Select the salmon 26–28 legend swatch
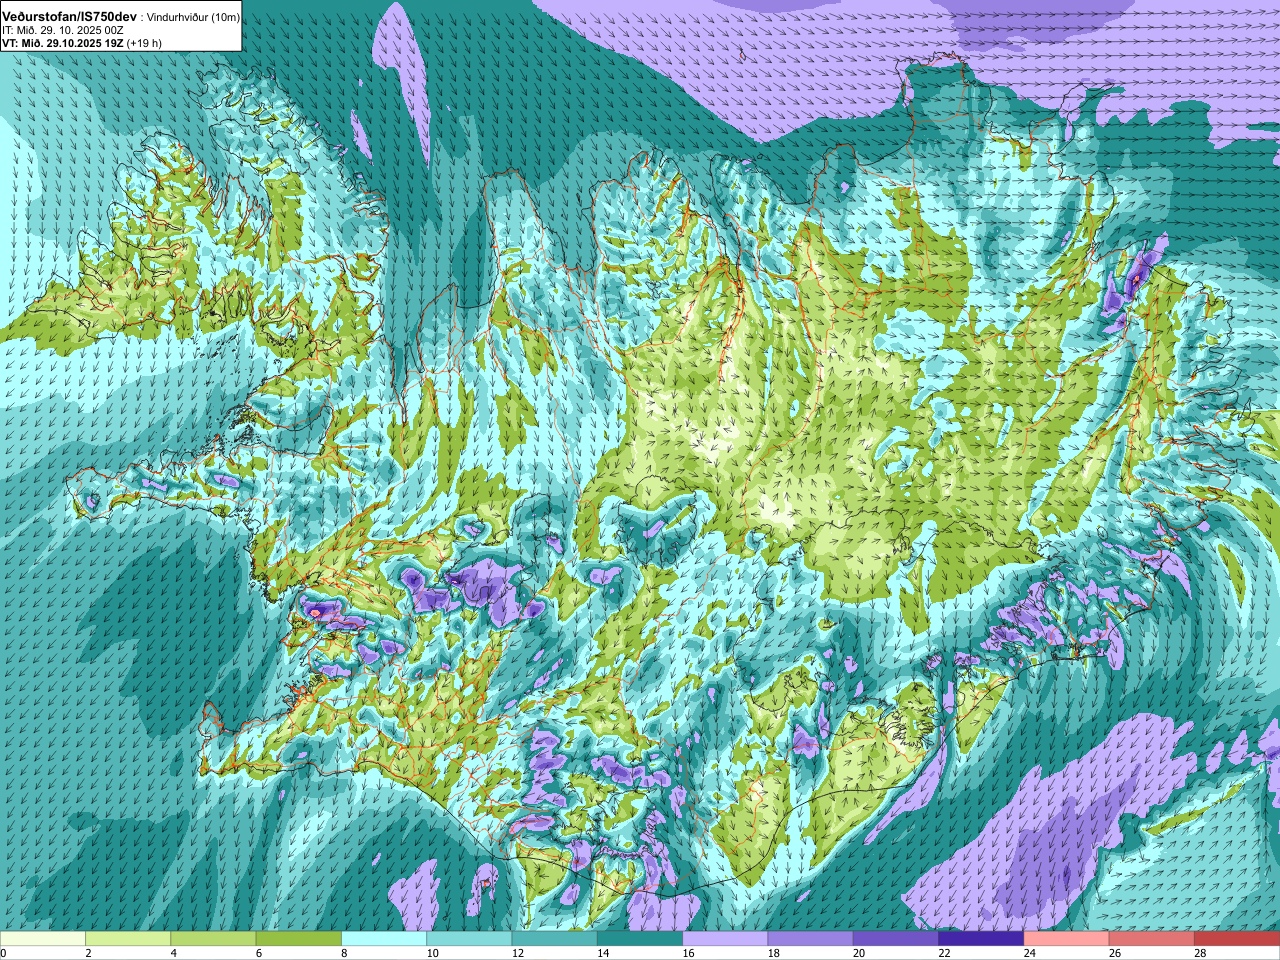1280x960 pixels. [x=1152, y=938]
